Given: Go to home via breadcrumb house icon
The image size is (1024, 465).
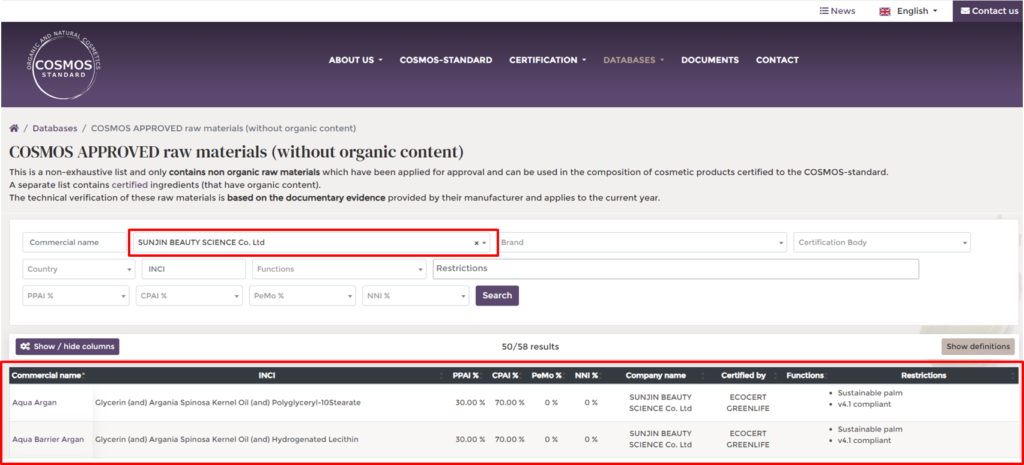Looking at the screenshot, I should 14,129.
